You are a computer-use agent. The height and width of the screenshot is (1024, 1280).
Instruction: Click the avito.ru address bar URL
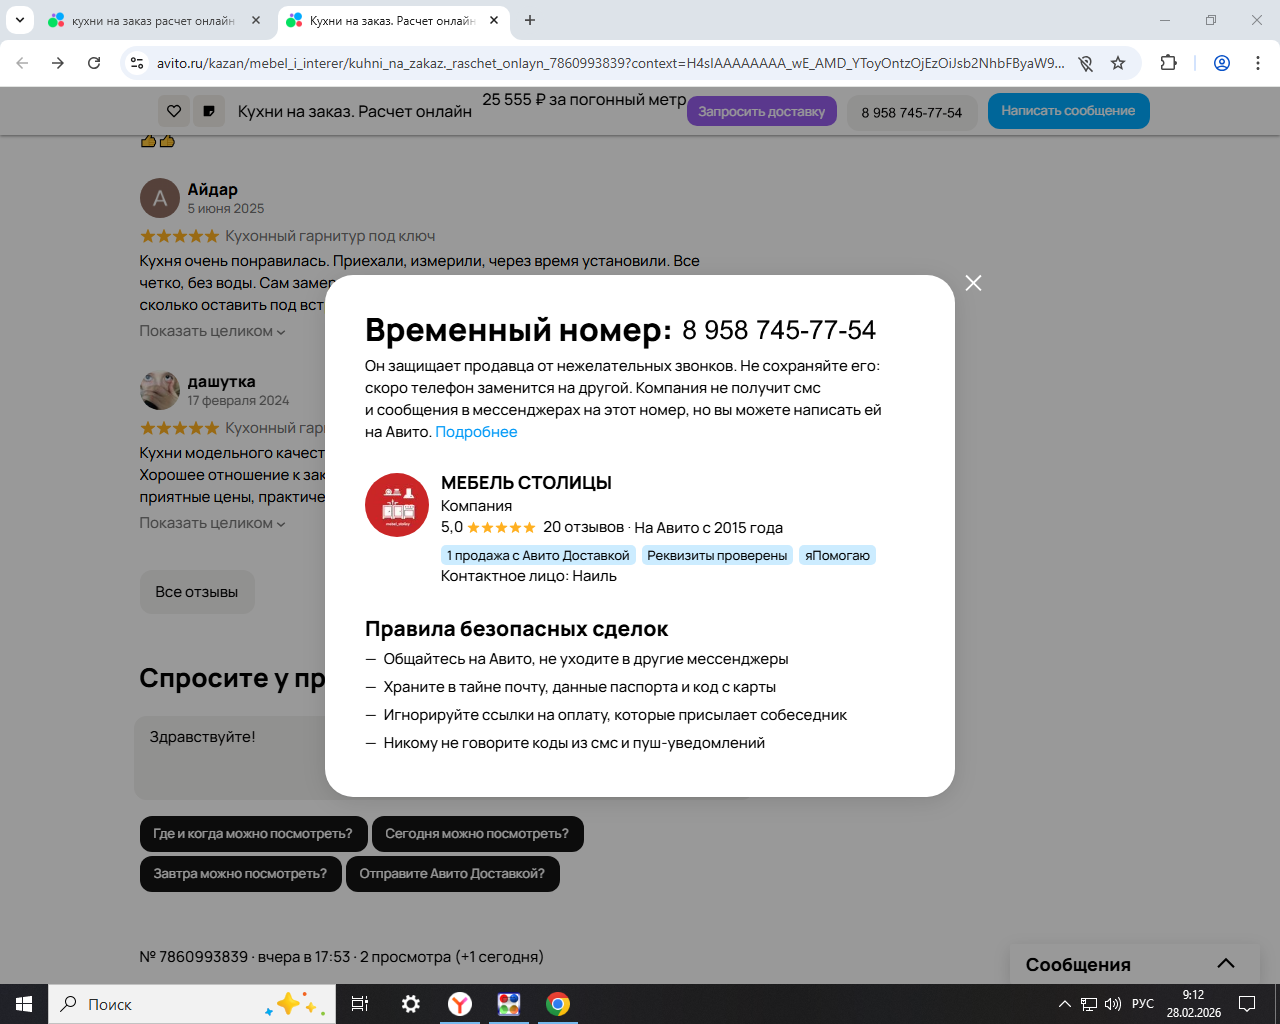coord(610,63)
